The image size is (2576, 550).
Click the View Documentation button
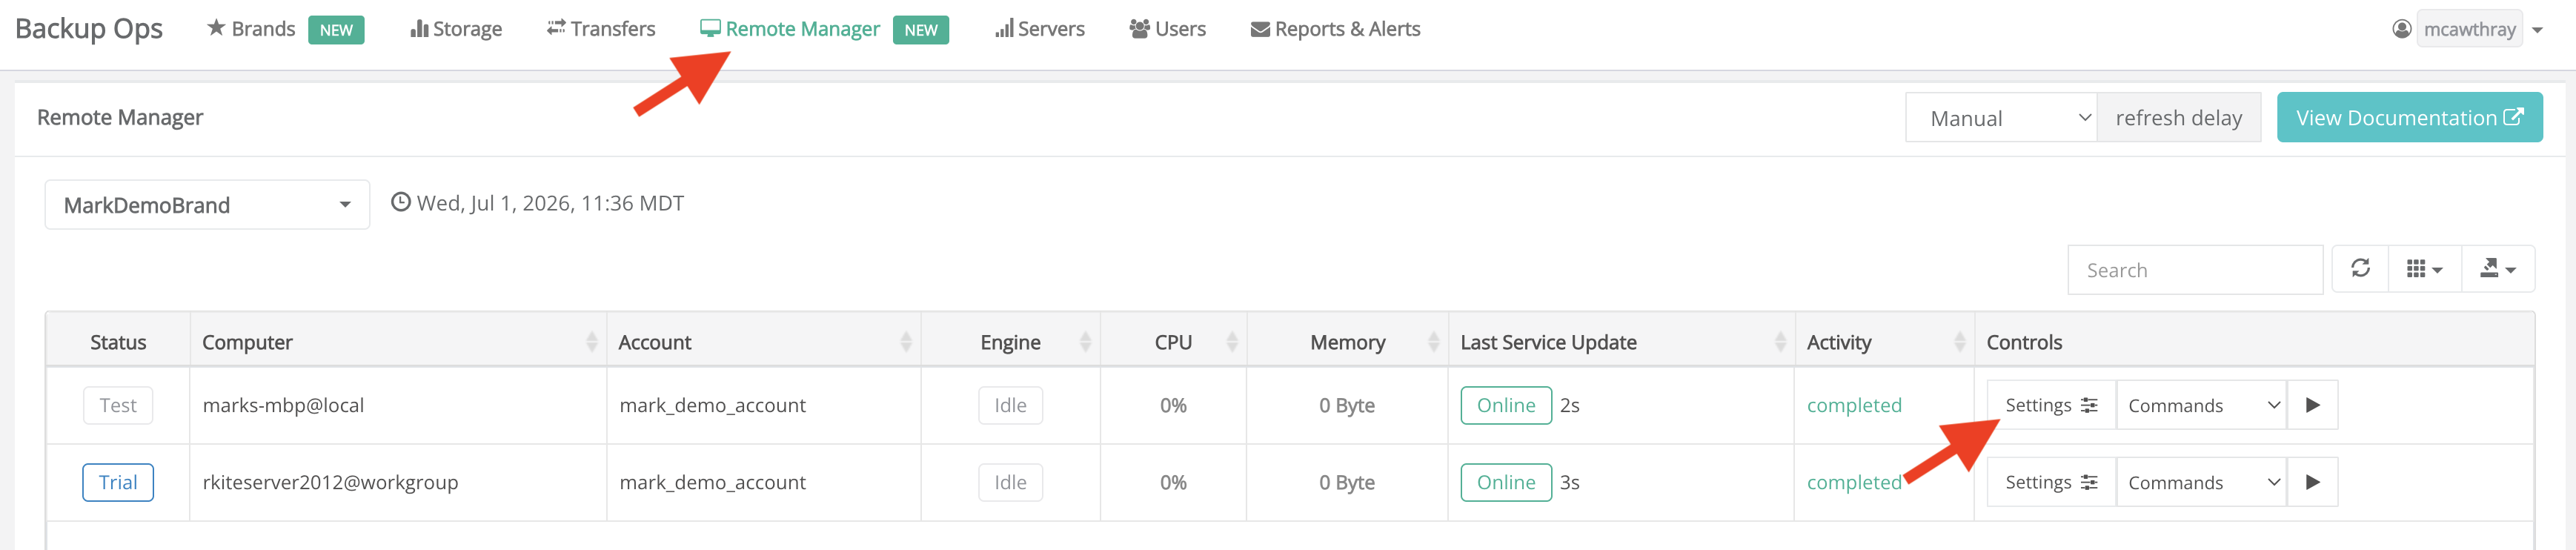click(2409, 118)
